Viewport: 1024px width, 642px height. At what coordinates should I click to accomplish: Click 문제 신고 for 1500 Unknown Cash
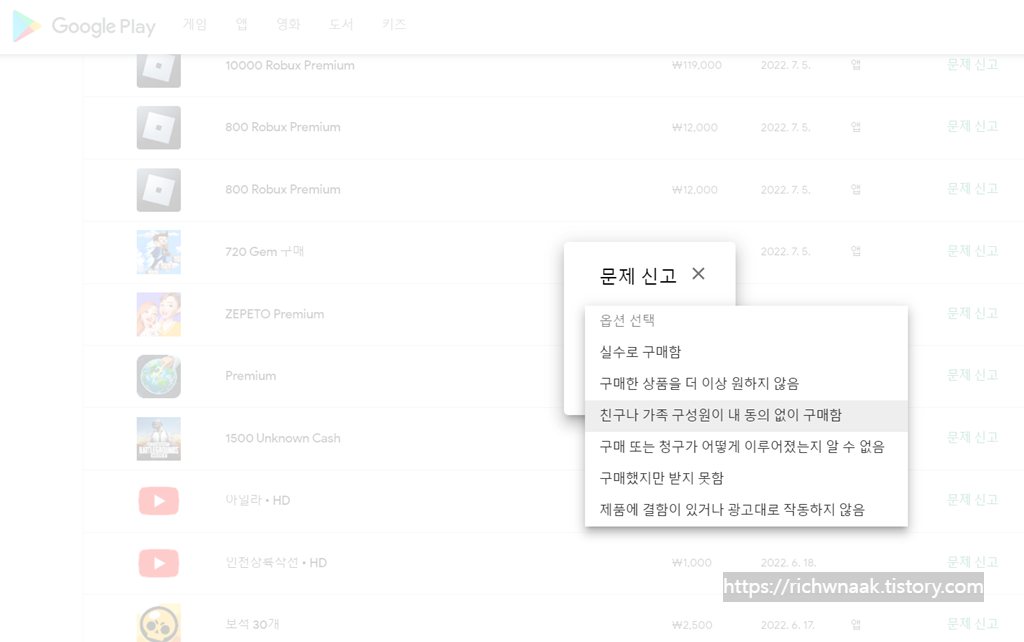972,438
